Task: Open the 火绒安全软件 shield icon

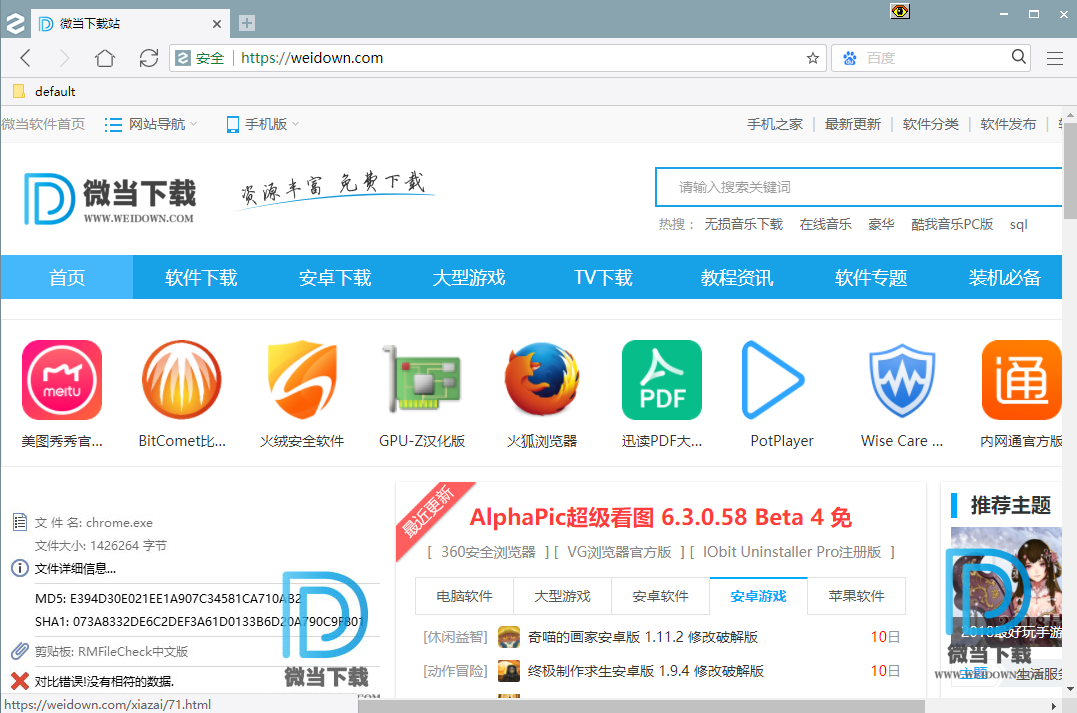Action: [302, 380]
